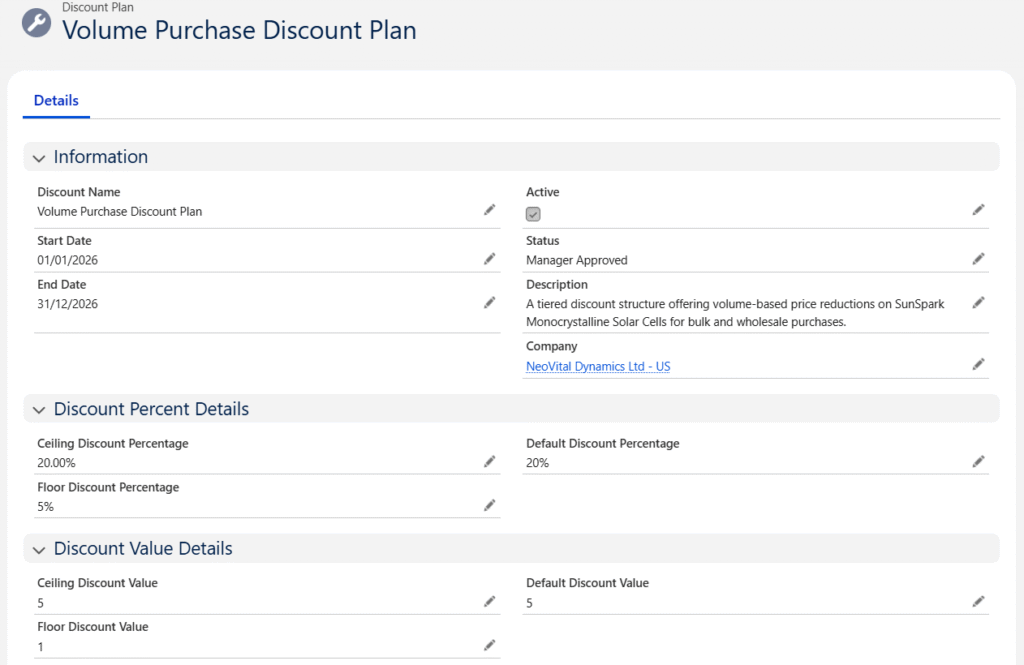1024x665 pixels.
Task: Click the Discount Plan wrench icon
Action: pos(37,23)
